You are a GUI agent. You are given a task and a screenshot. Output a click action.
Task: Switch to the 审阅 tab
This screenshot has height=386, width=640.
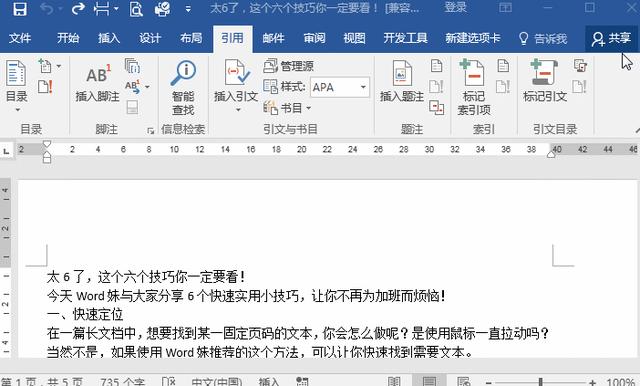tap(314, 38)
